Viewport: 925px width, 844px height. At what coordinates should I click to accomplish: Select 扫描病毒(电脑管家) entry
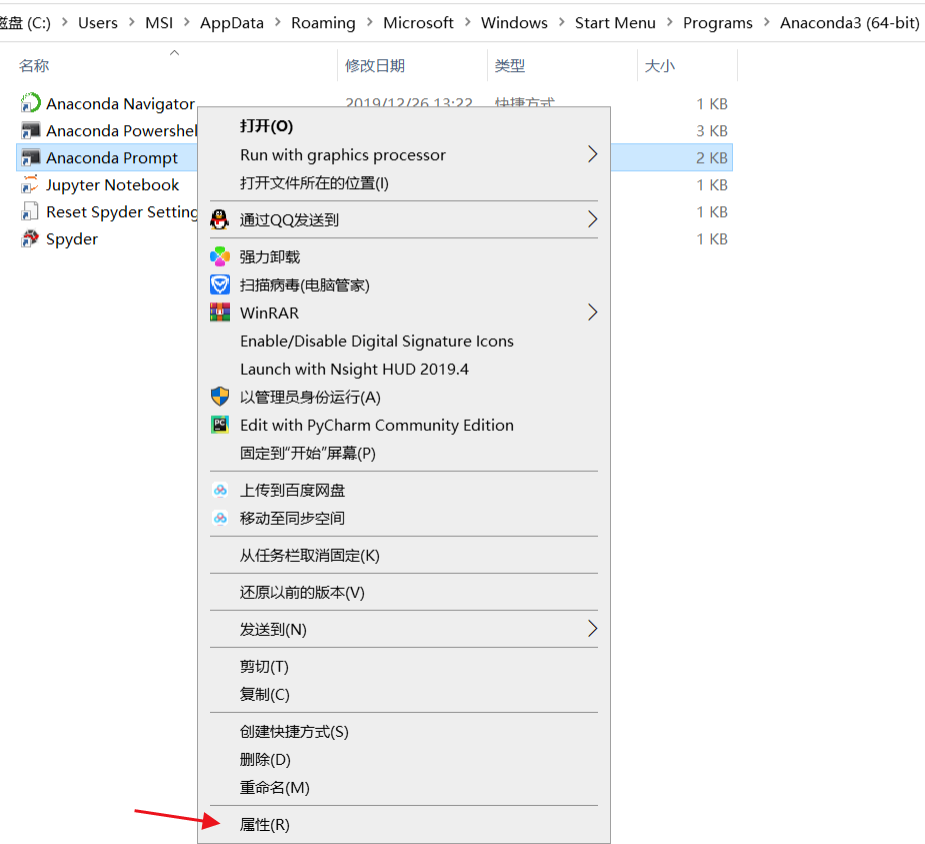click(x=404, y=285)
